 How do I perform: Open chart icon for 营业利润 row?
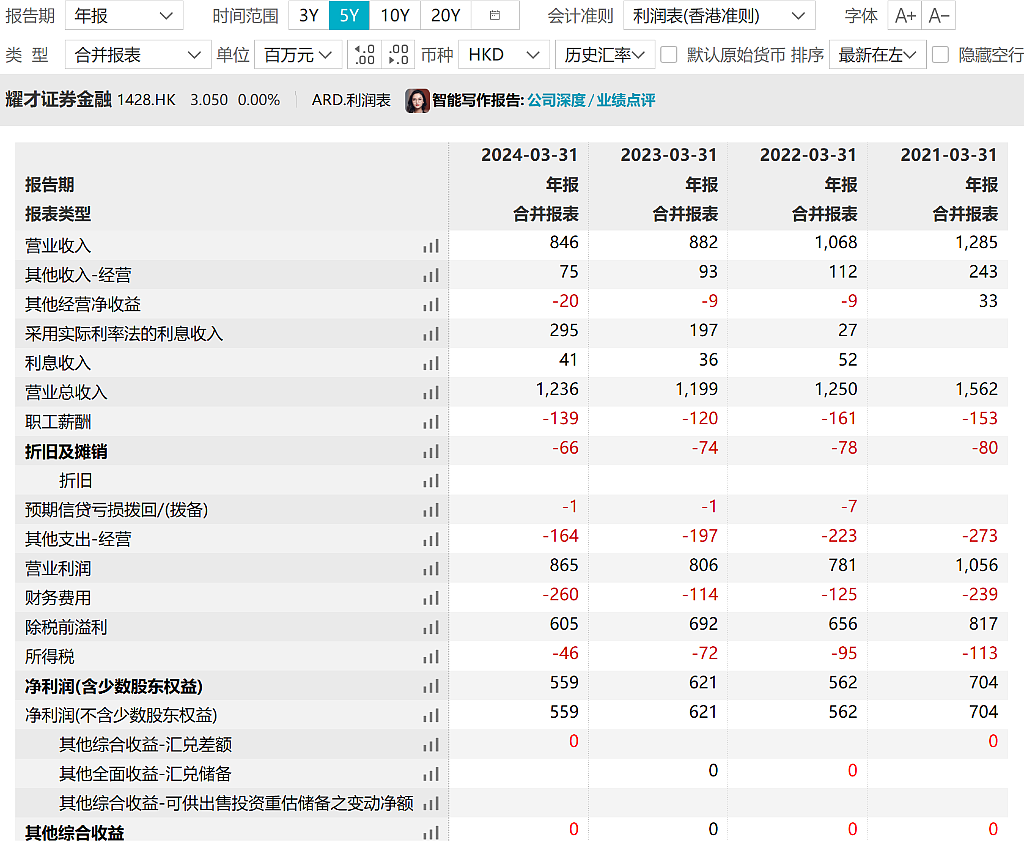click(430, 570)
